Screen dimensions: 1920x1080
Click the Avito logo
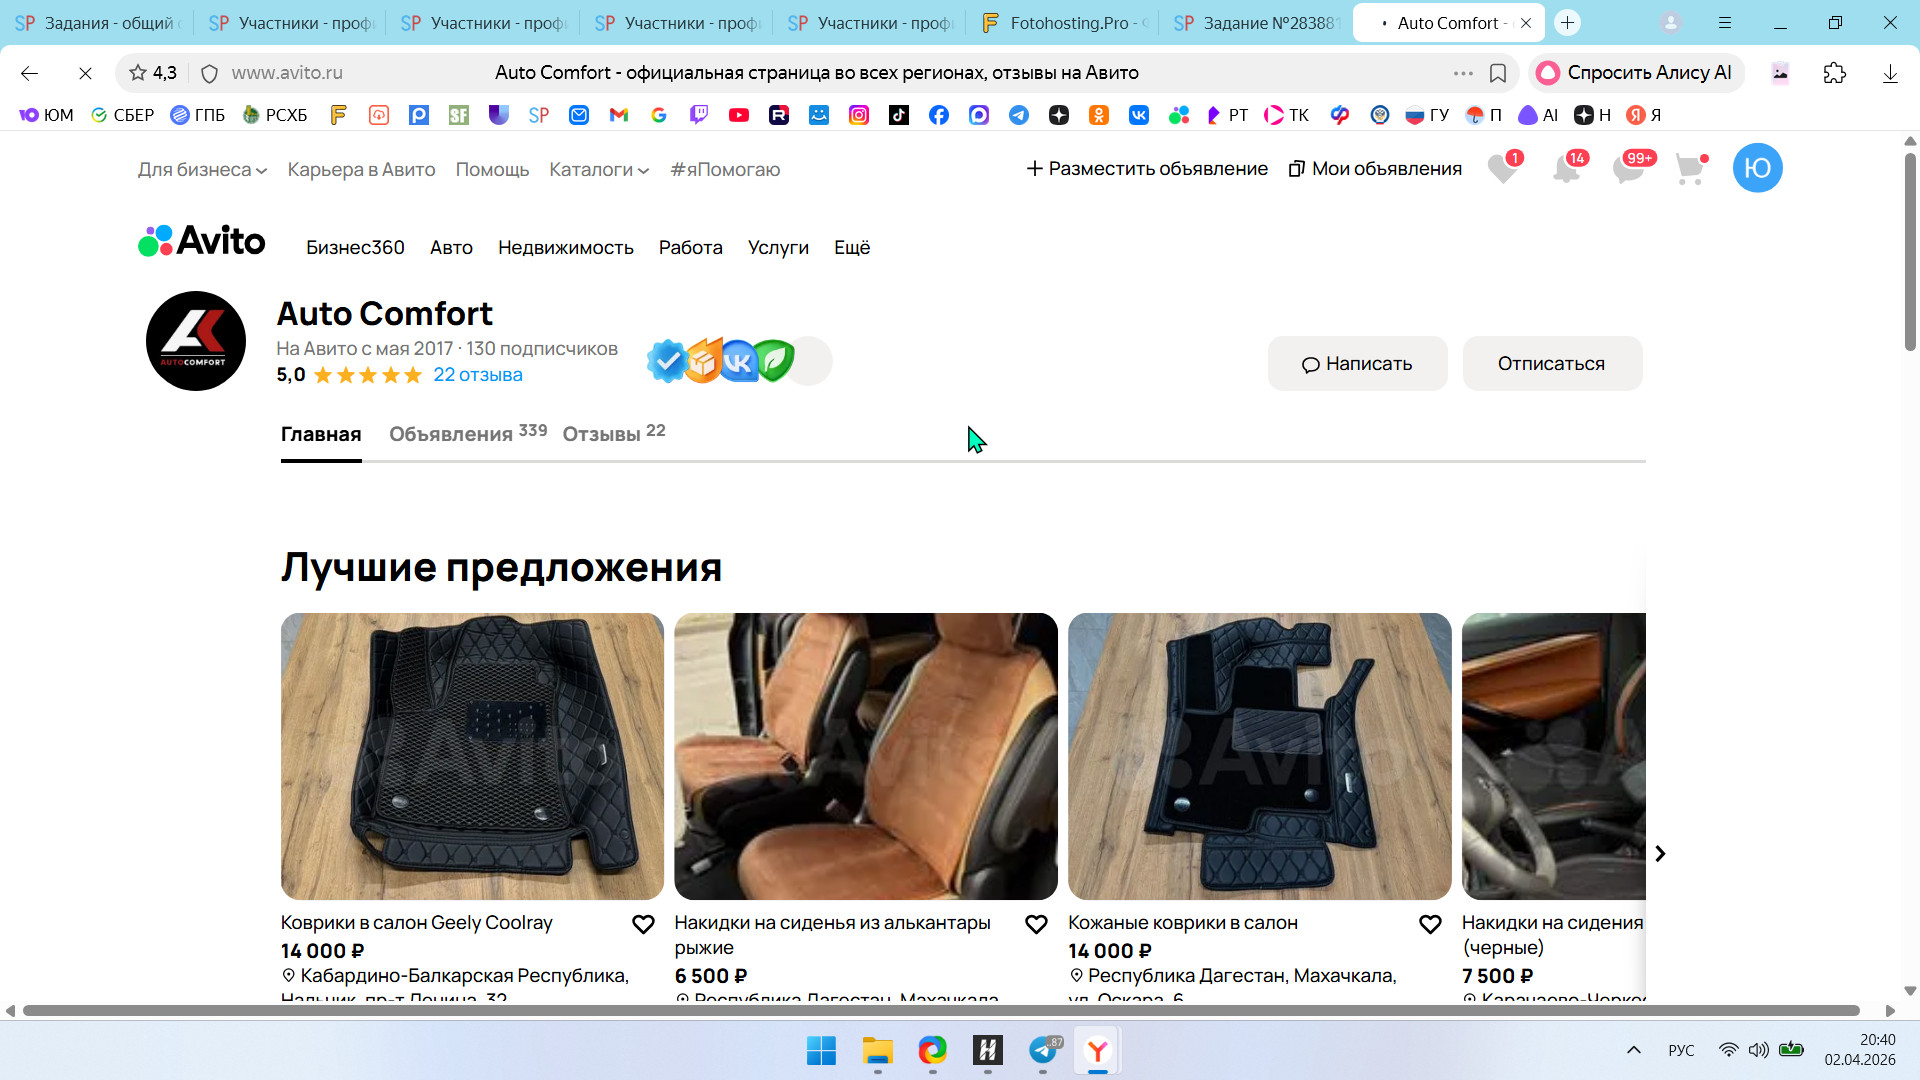click(x=202, y=242)
